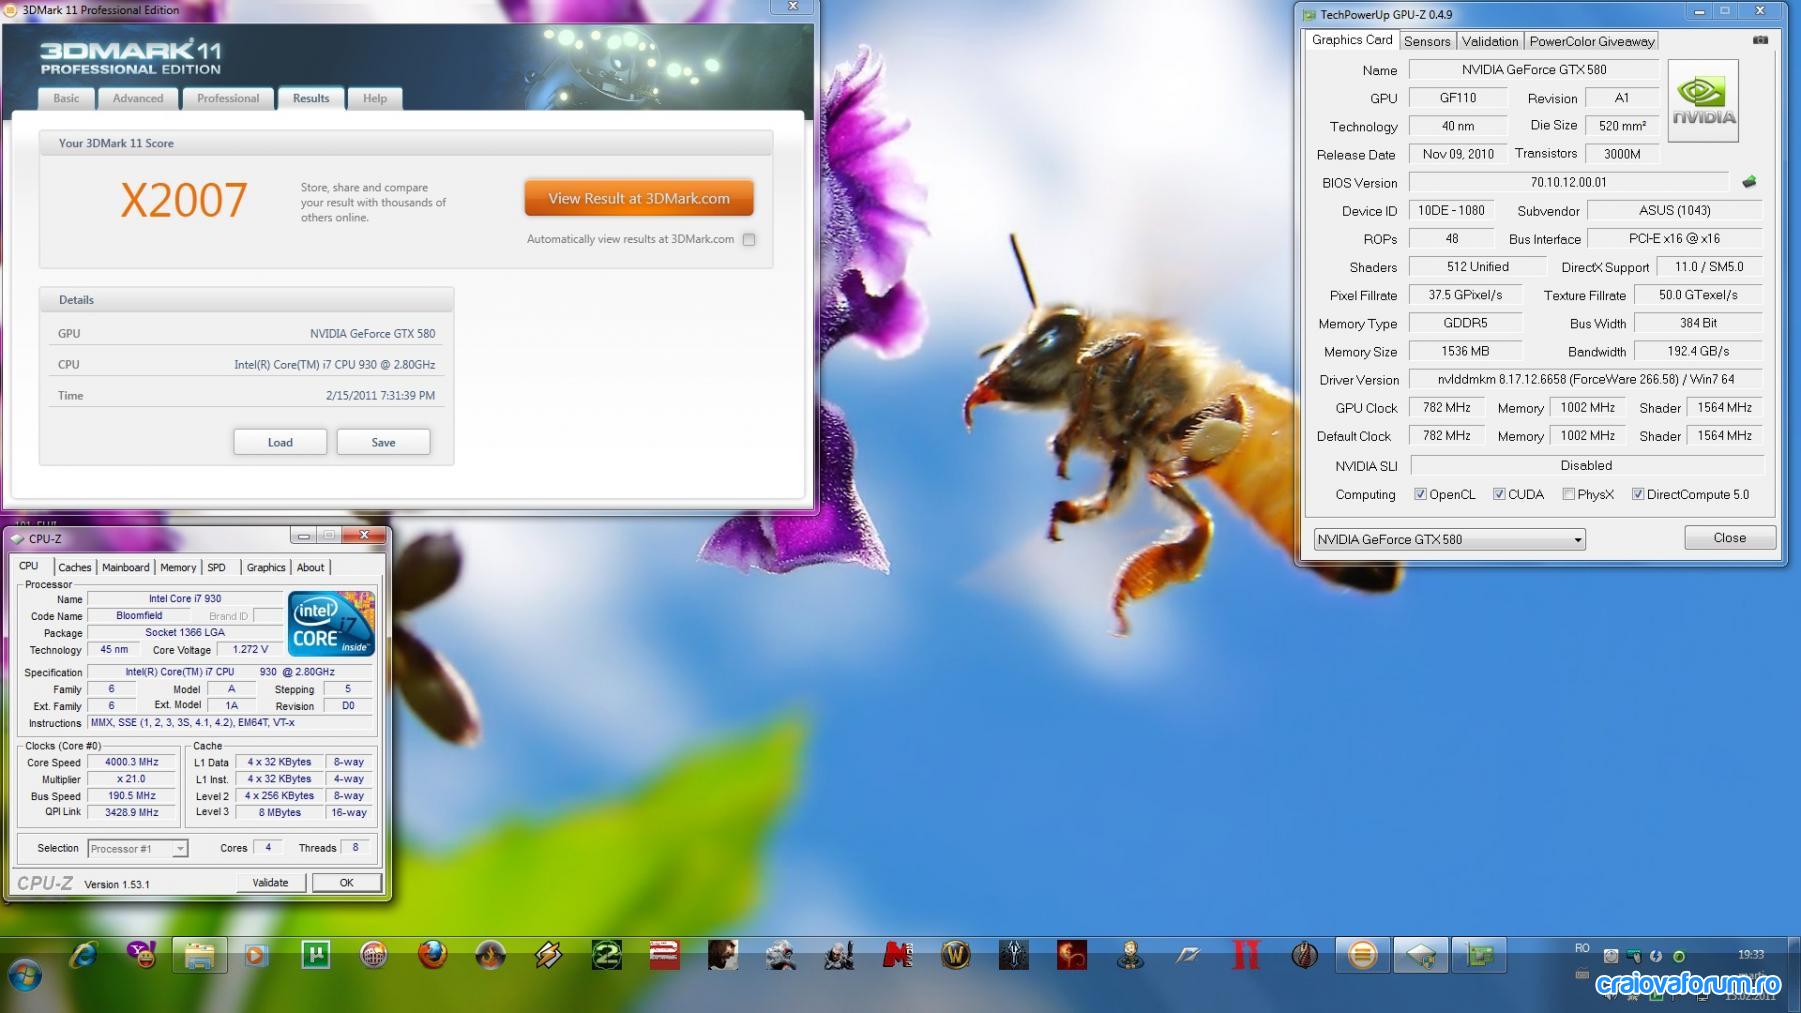Open the GPU-Z graphics card taskbar button
This screenshot has width=1801, height=1013.
tap(1479, 956)
